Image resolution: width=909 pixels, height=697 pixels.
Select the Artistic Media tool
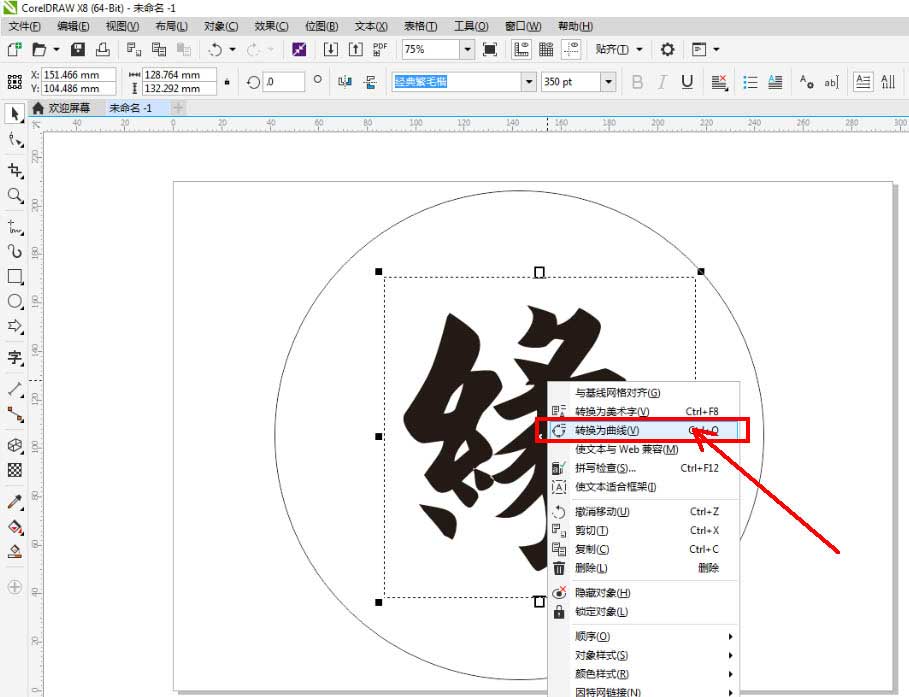point(15,251)
